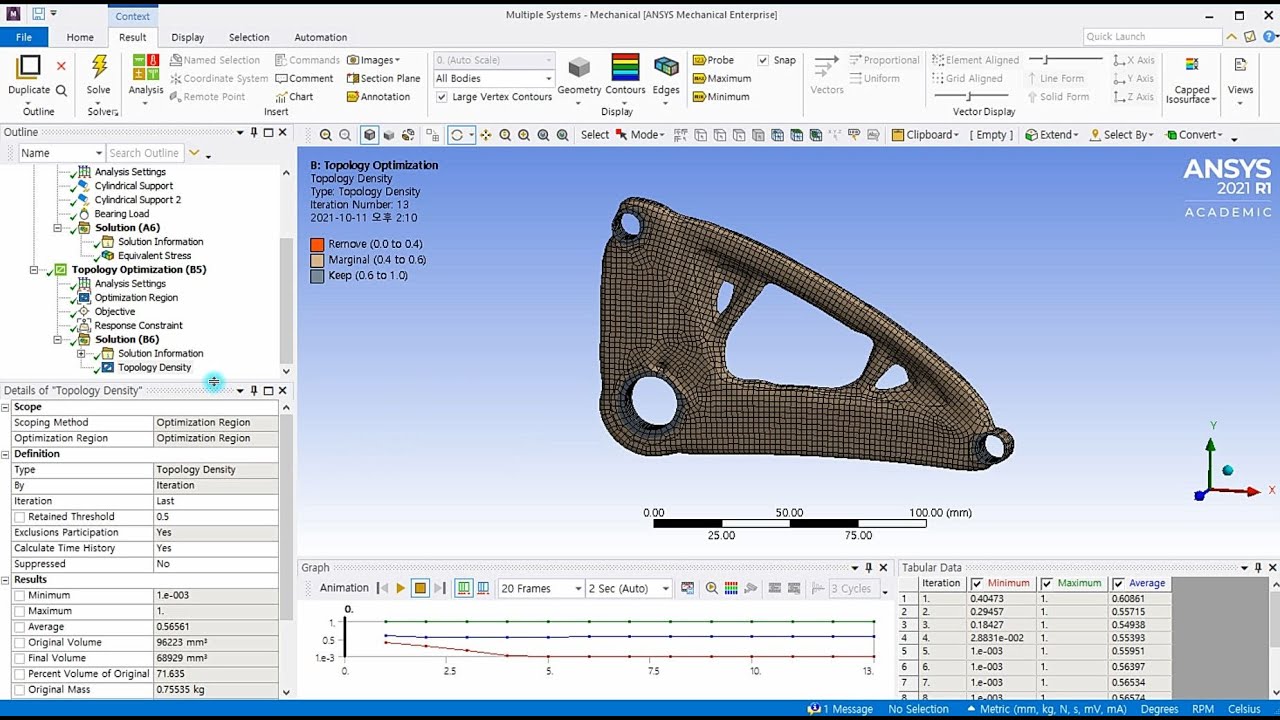The image size is (1280, 720).
Task: Click the Annotation tool
Action: pyautogui.click(x=378, y=97)
